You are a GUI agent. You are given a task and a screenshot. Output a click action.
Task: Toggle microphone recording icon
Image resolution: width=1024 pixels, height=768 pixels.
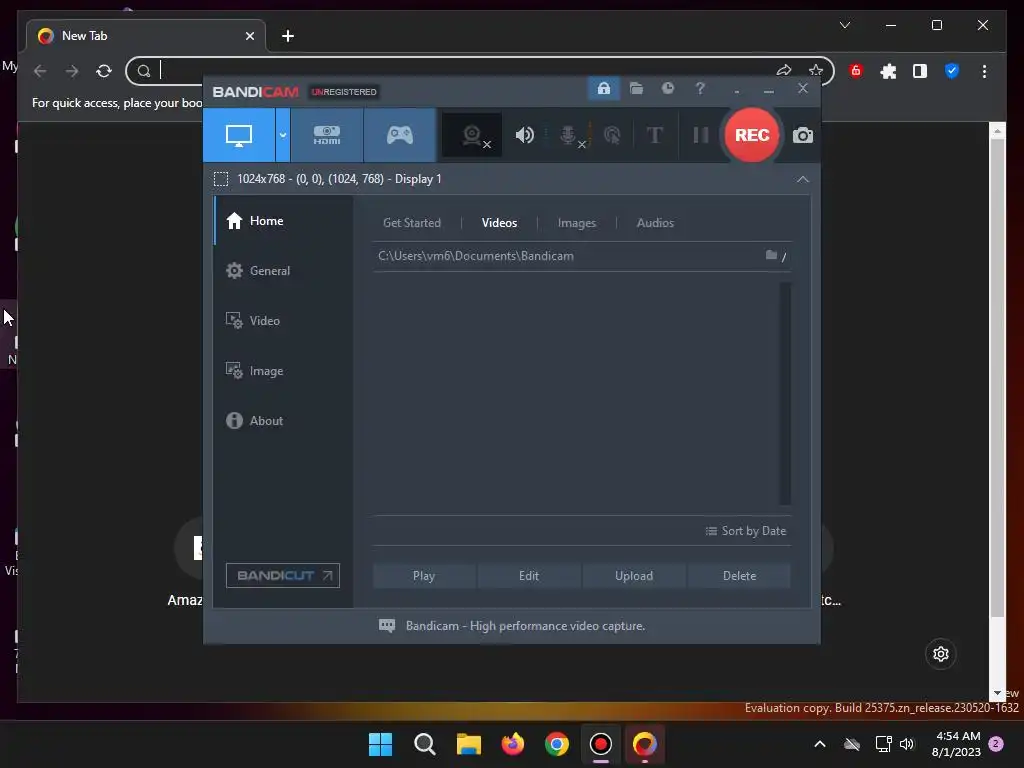point(569,135)
